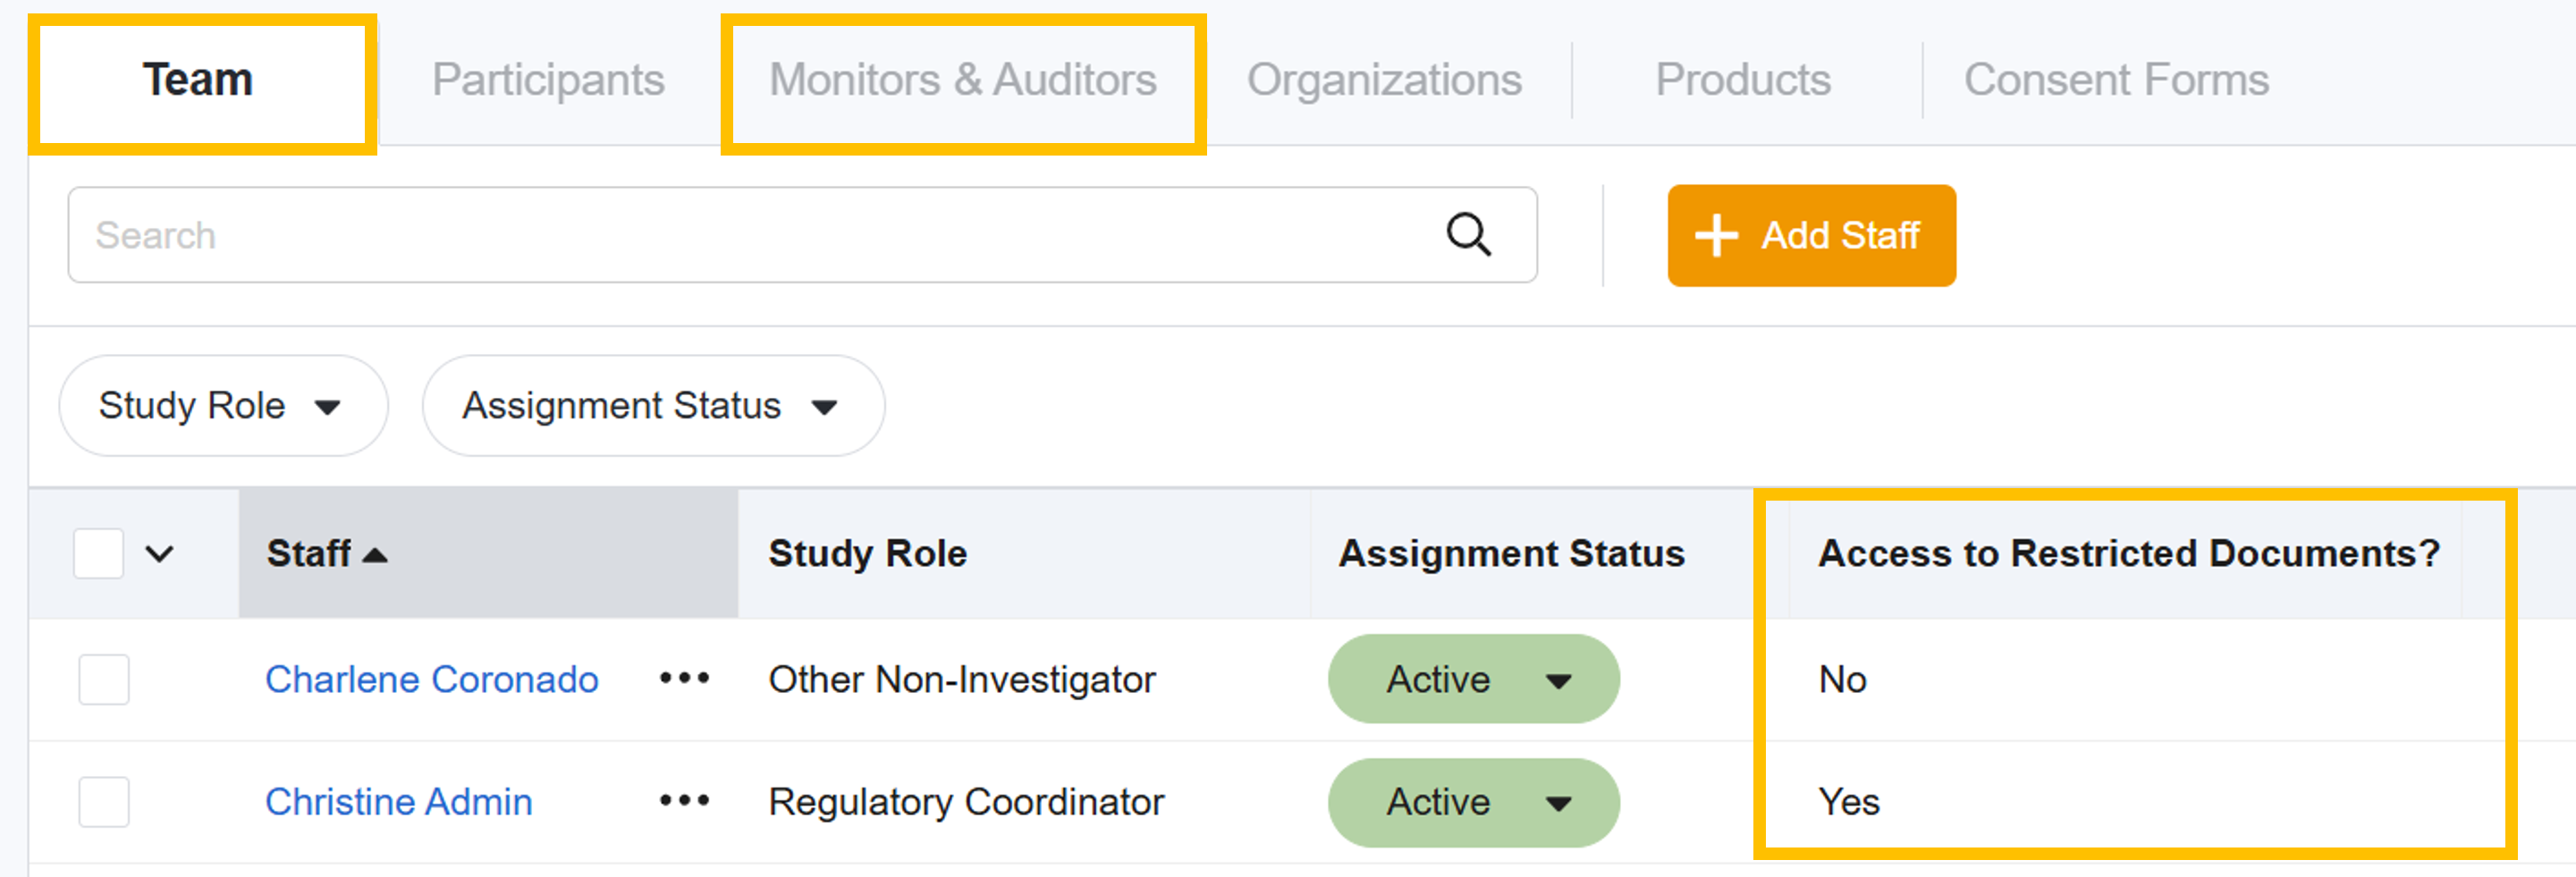2576x877 pixels.
Task: Click the Christine Admin name link
Action: (398, 802)
